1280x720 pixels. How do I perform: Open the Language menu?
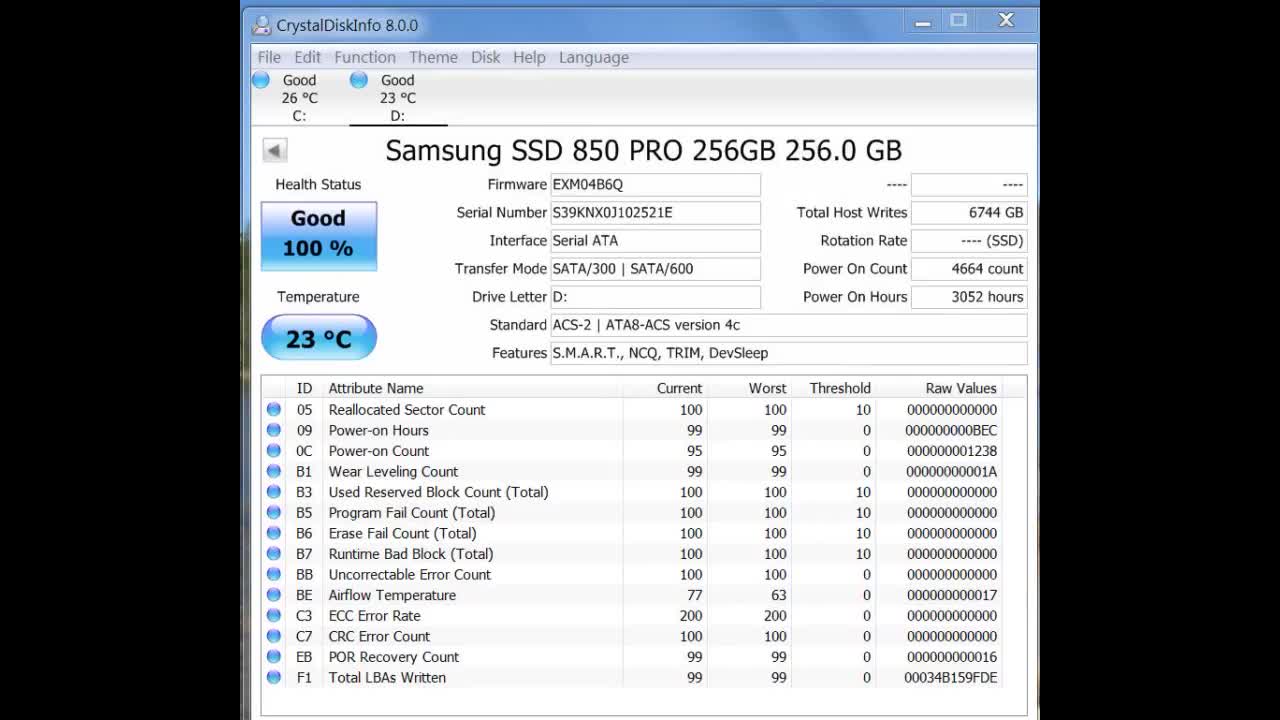click(x=594, y=57)
